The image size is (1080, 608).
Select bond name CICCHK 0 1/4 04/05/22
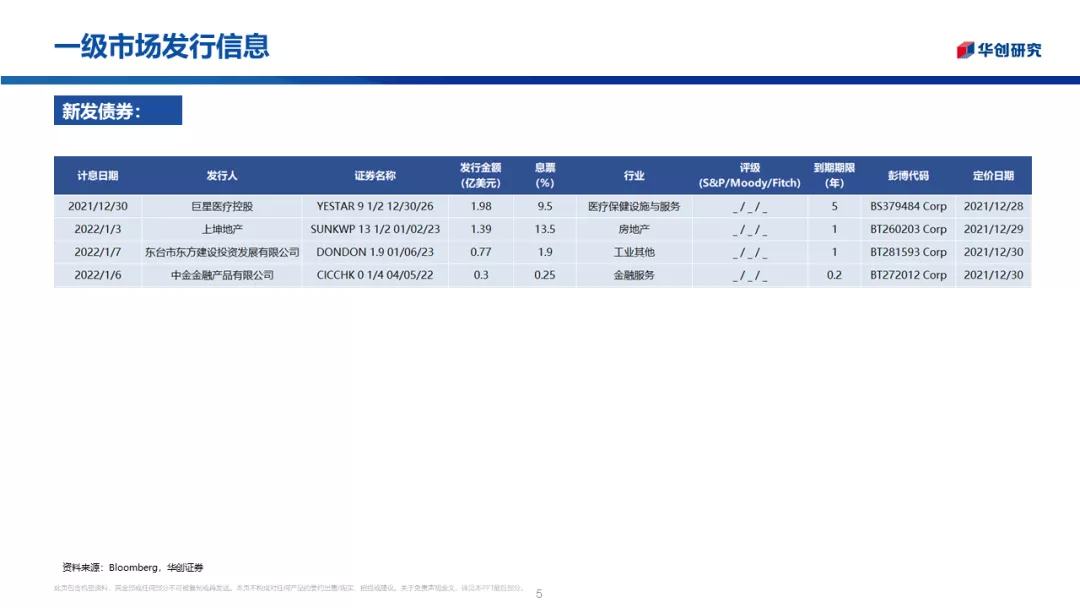[375, 275]
